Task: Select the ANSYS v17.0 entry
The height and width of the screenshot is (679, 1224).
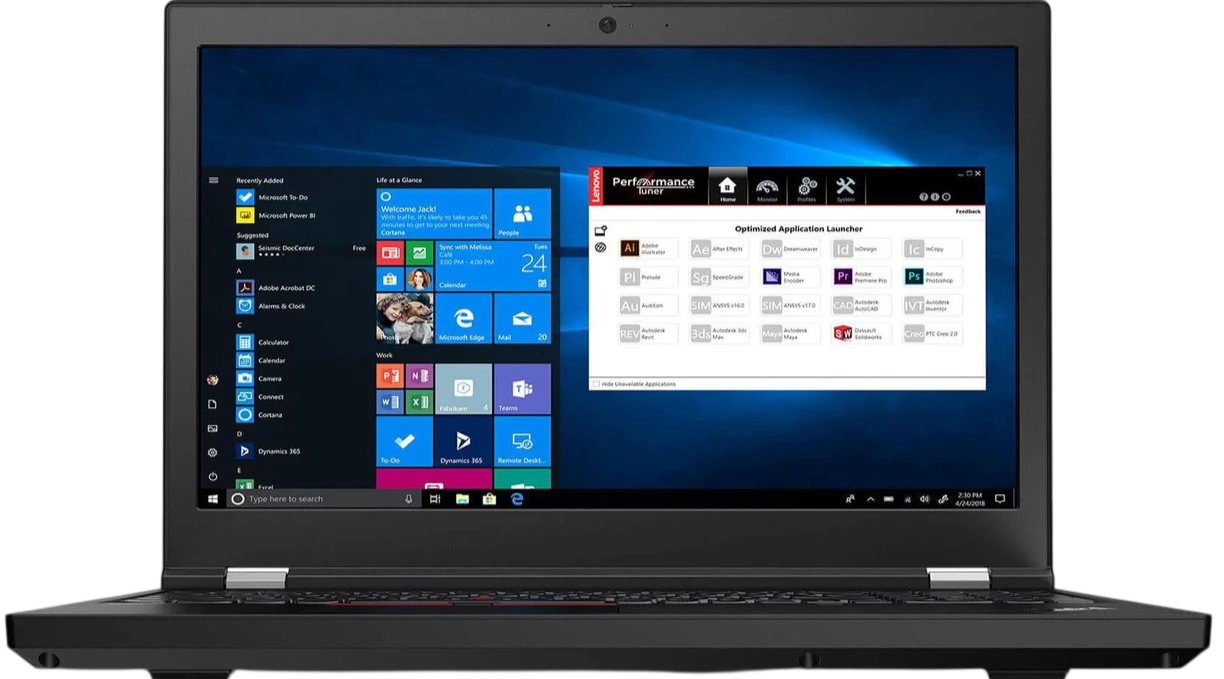Action: pyautogui.click(x=790, y=305)
